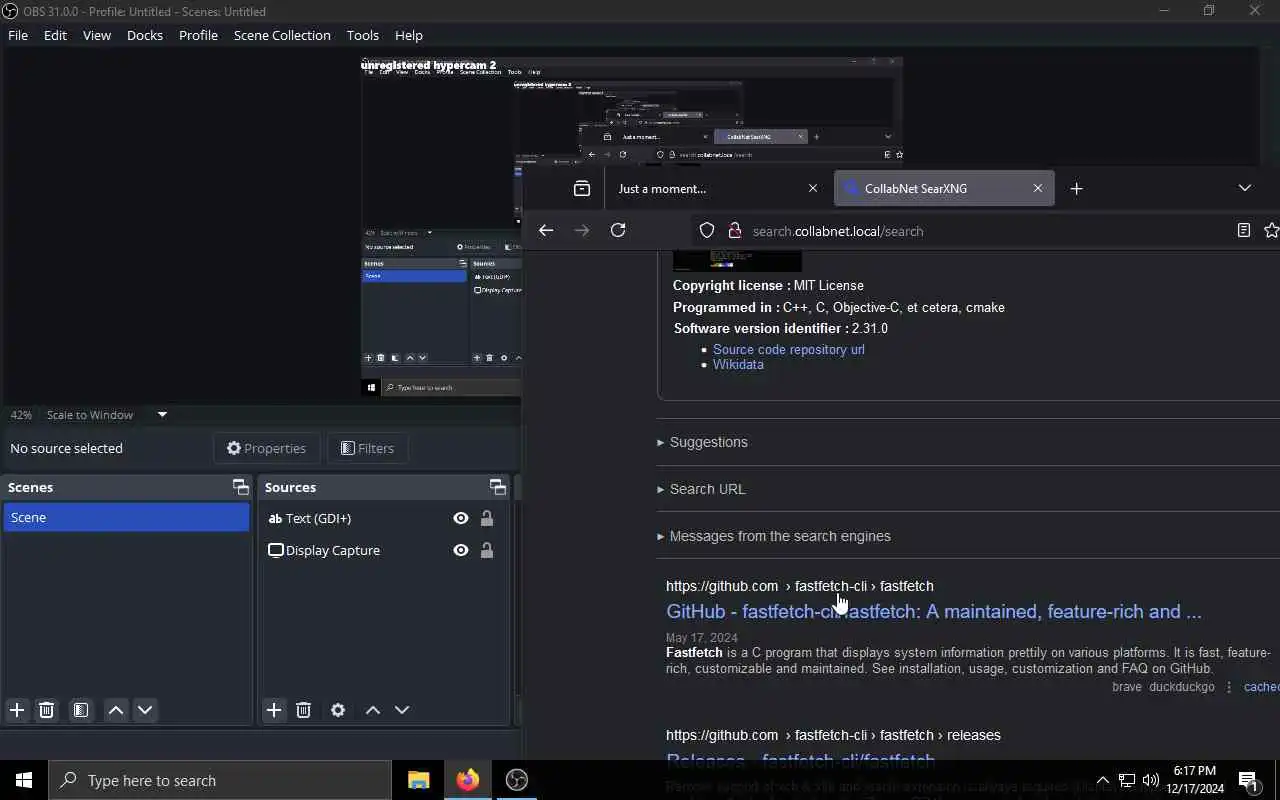Viewport: 1280px width, 800px height.
Task: Hide the Text (GDI+) source
Action: pyautogui.click(x=461, y=518)
